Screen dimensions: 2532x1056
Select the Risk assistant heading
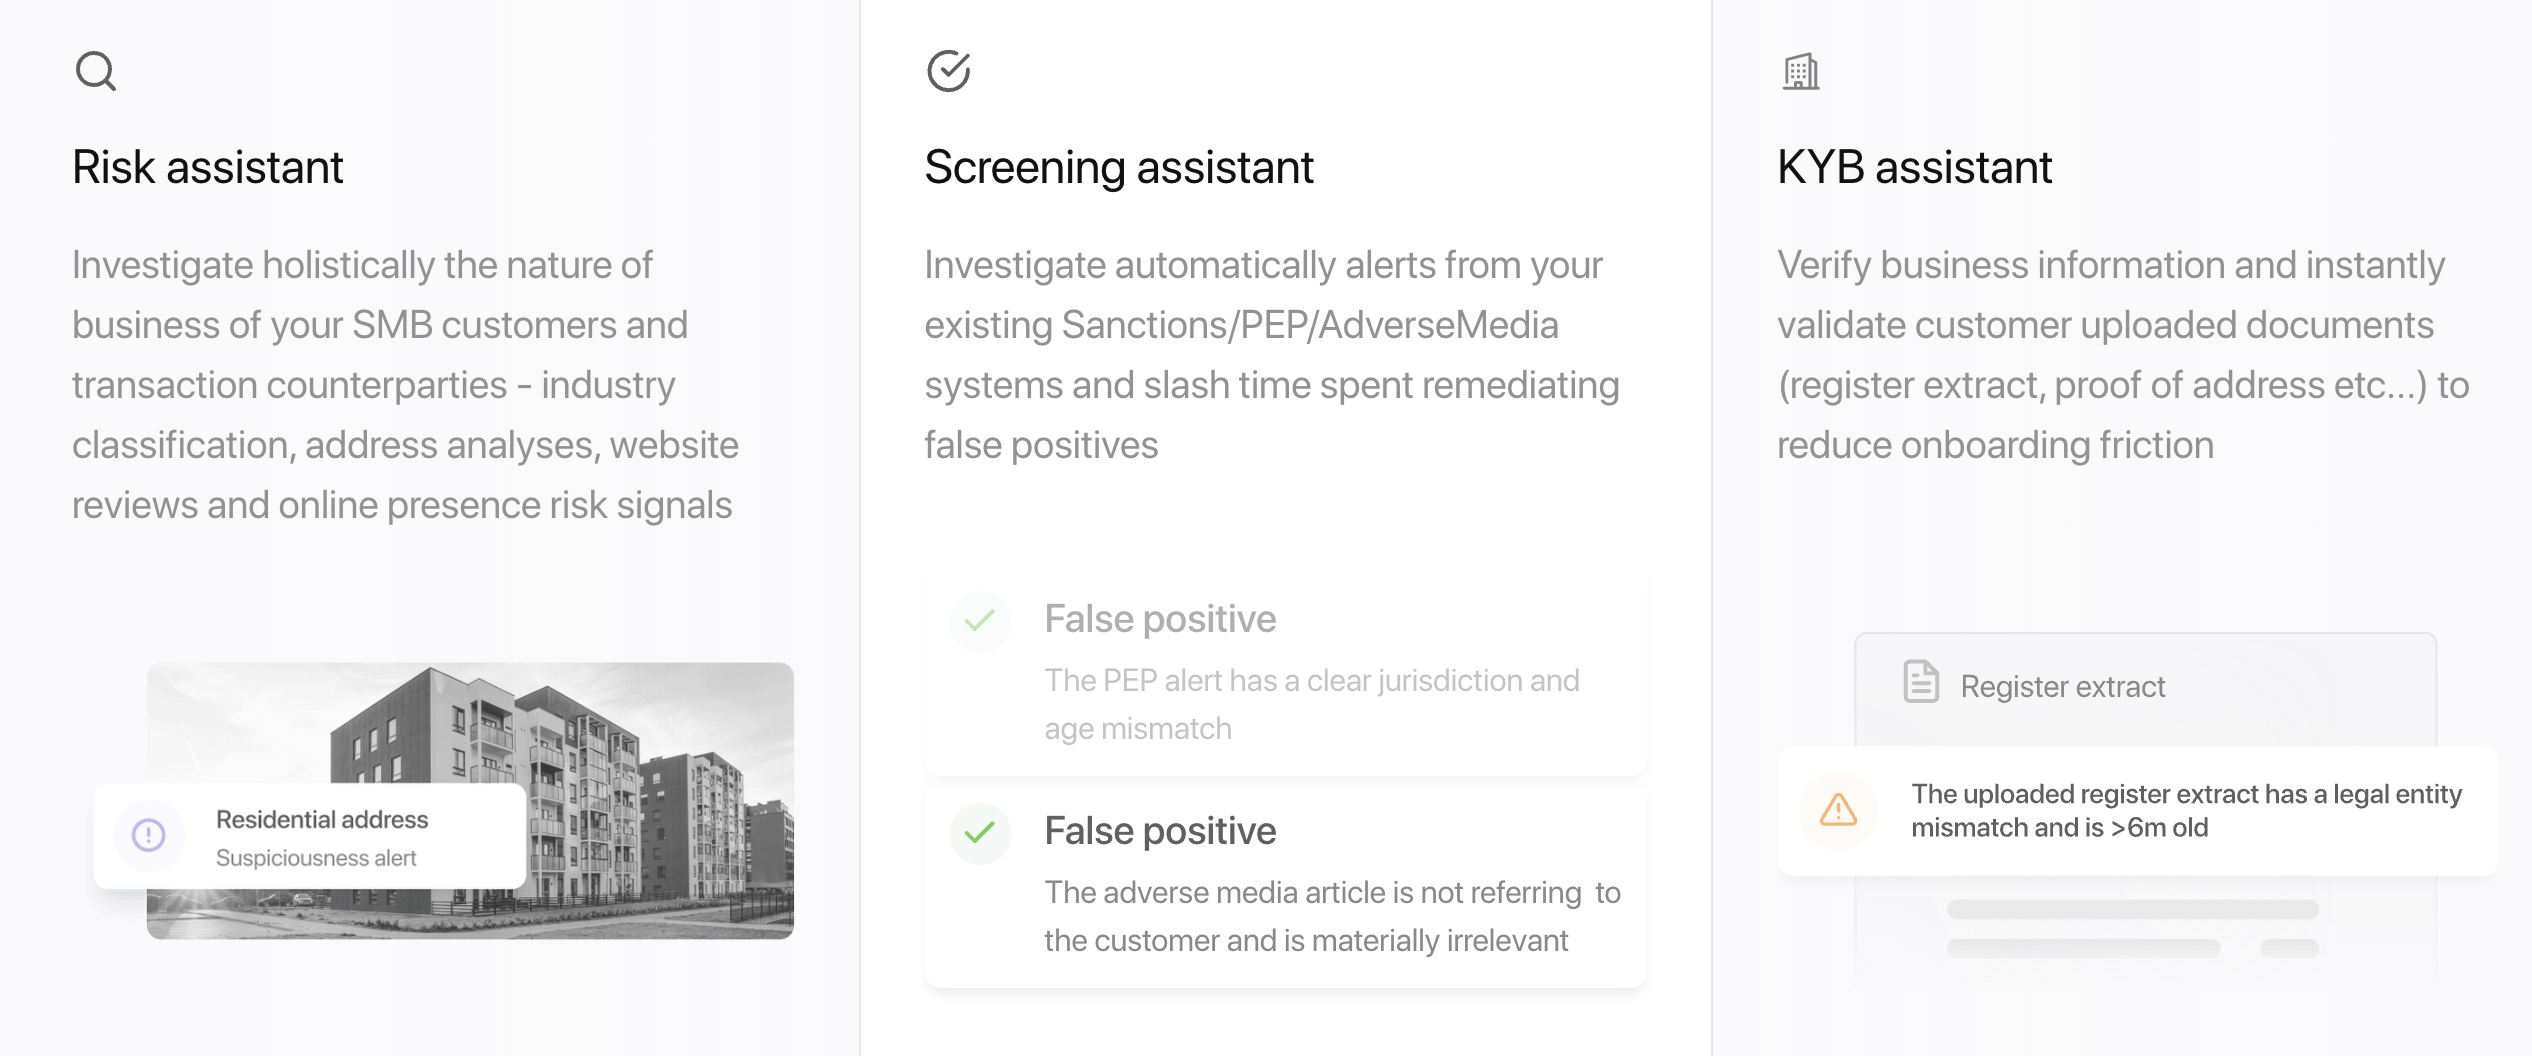pos(208,167)
